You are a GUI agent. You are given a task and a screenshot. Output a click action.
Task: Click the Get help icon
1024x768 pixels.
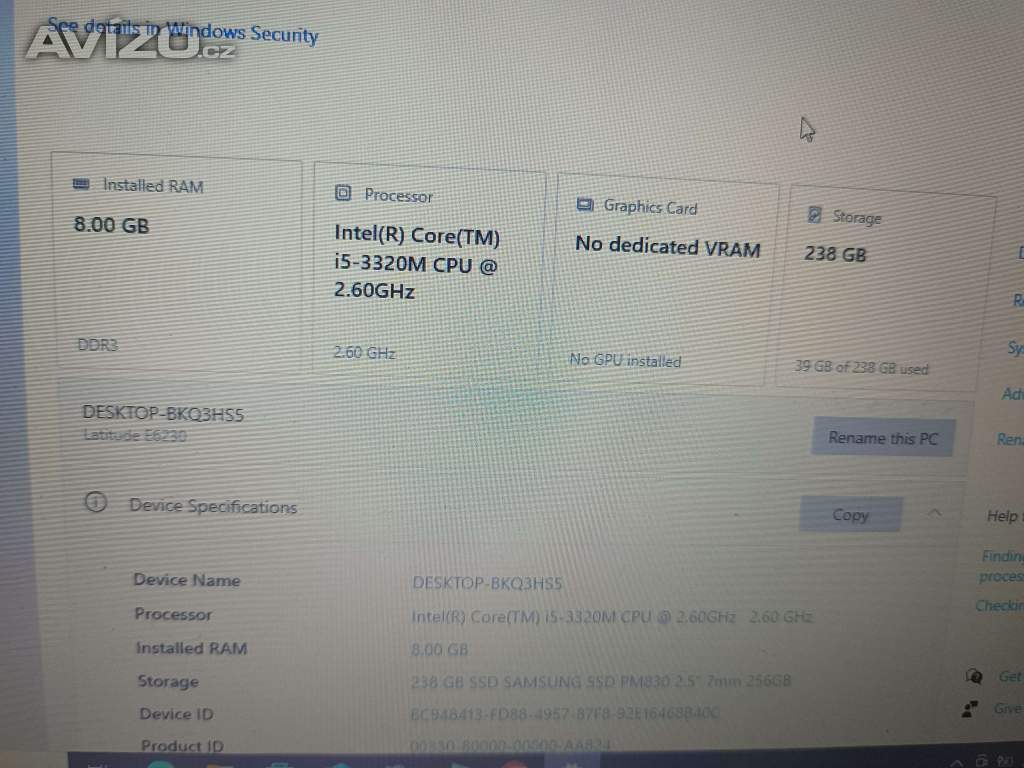974,676
